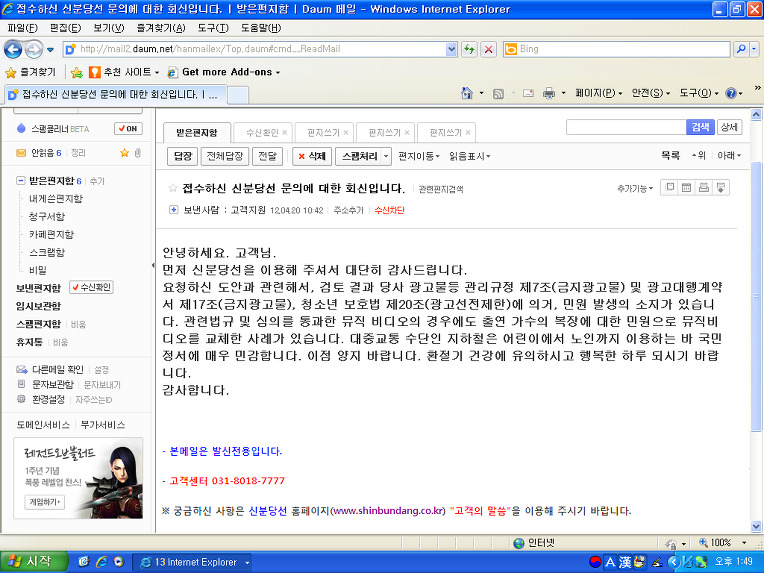Screen dimensions: 764x573
Task: Click the star icon to flag this email
Action: pyautogui.click(x=174, y=188)
